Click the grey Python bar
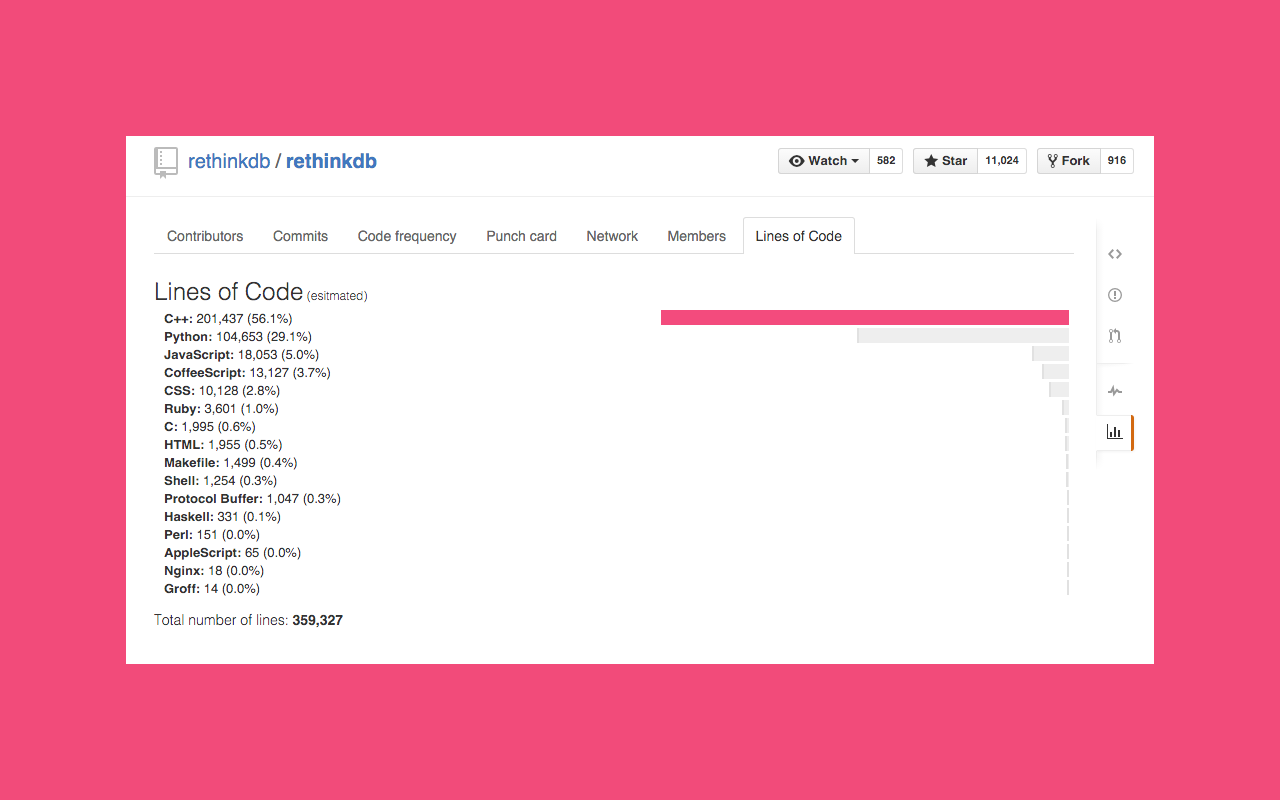1280x800 pixels. pyautogui.click(x=963, y=335)
